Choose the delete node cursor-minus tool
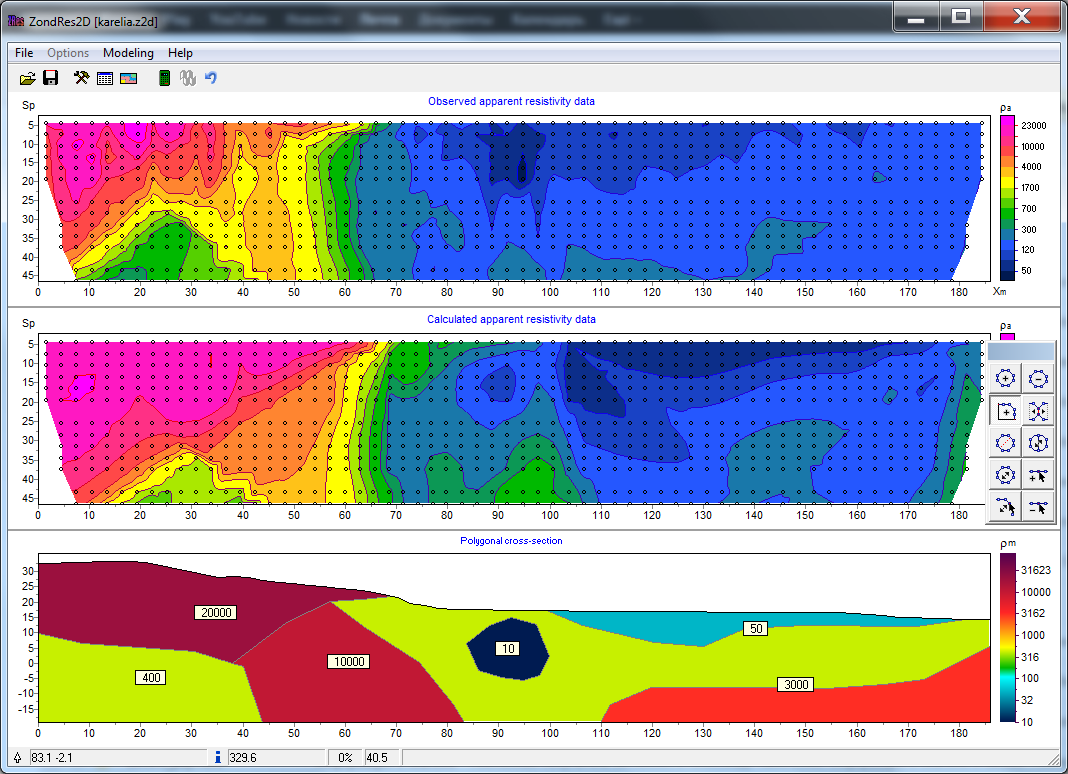This screenshot has height=774, width=1068. point(1039,508)
